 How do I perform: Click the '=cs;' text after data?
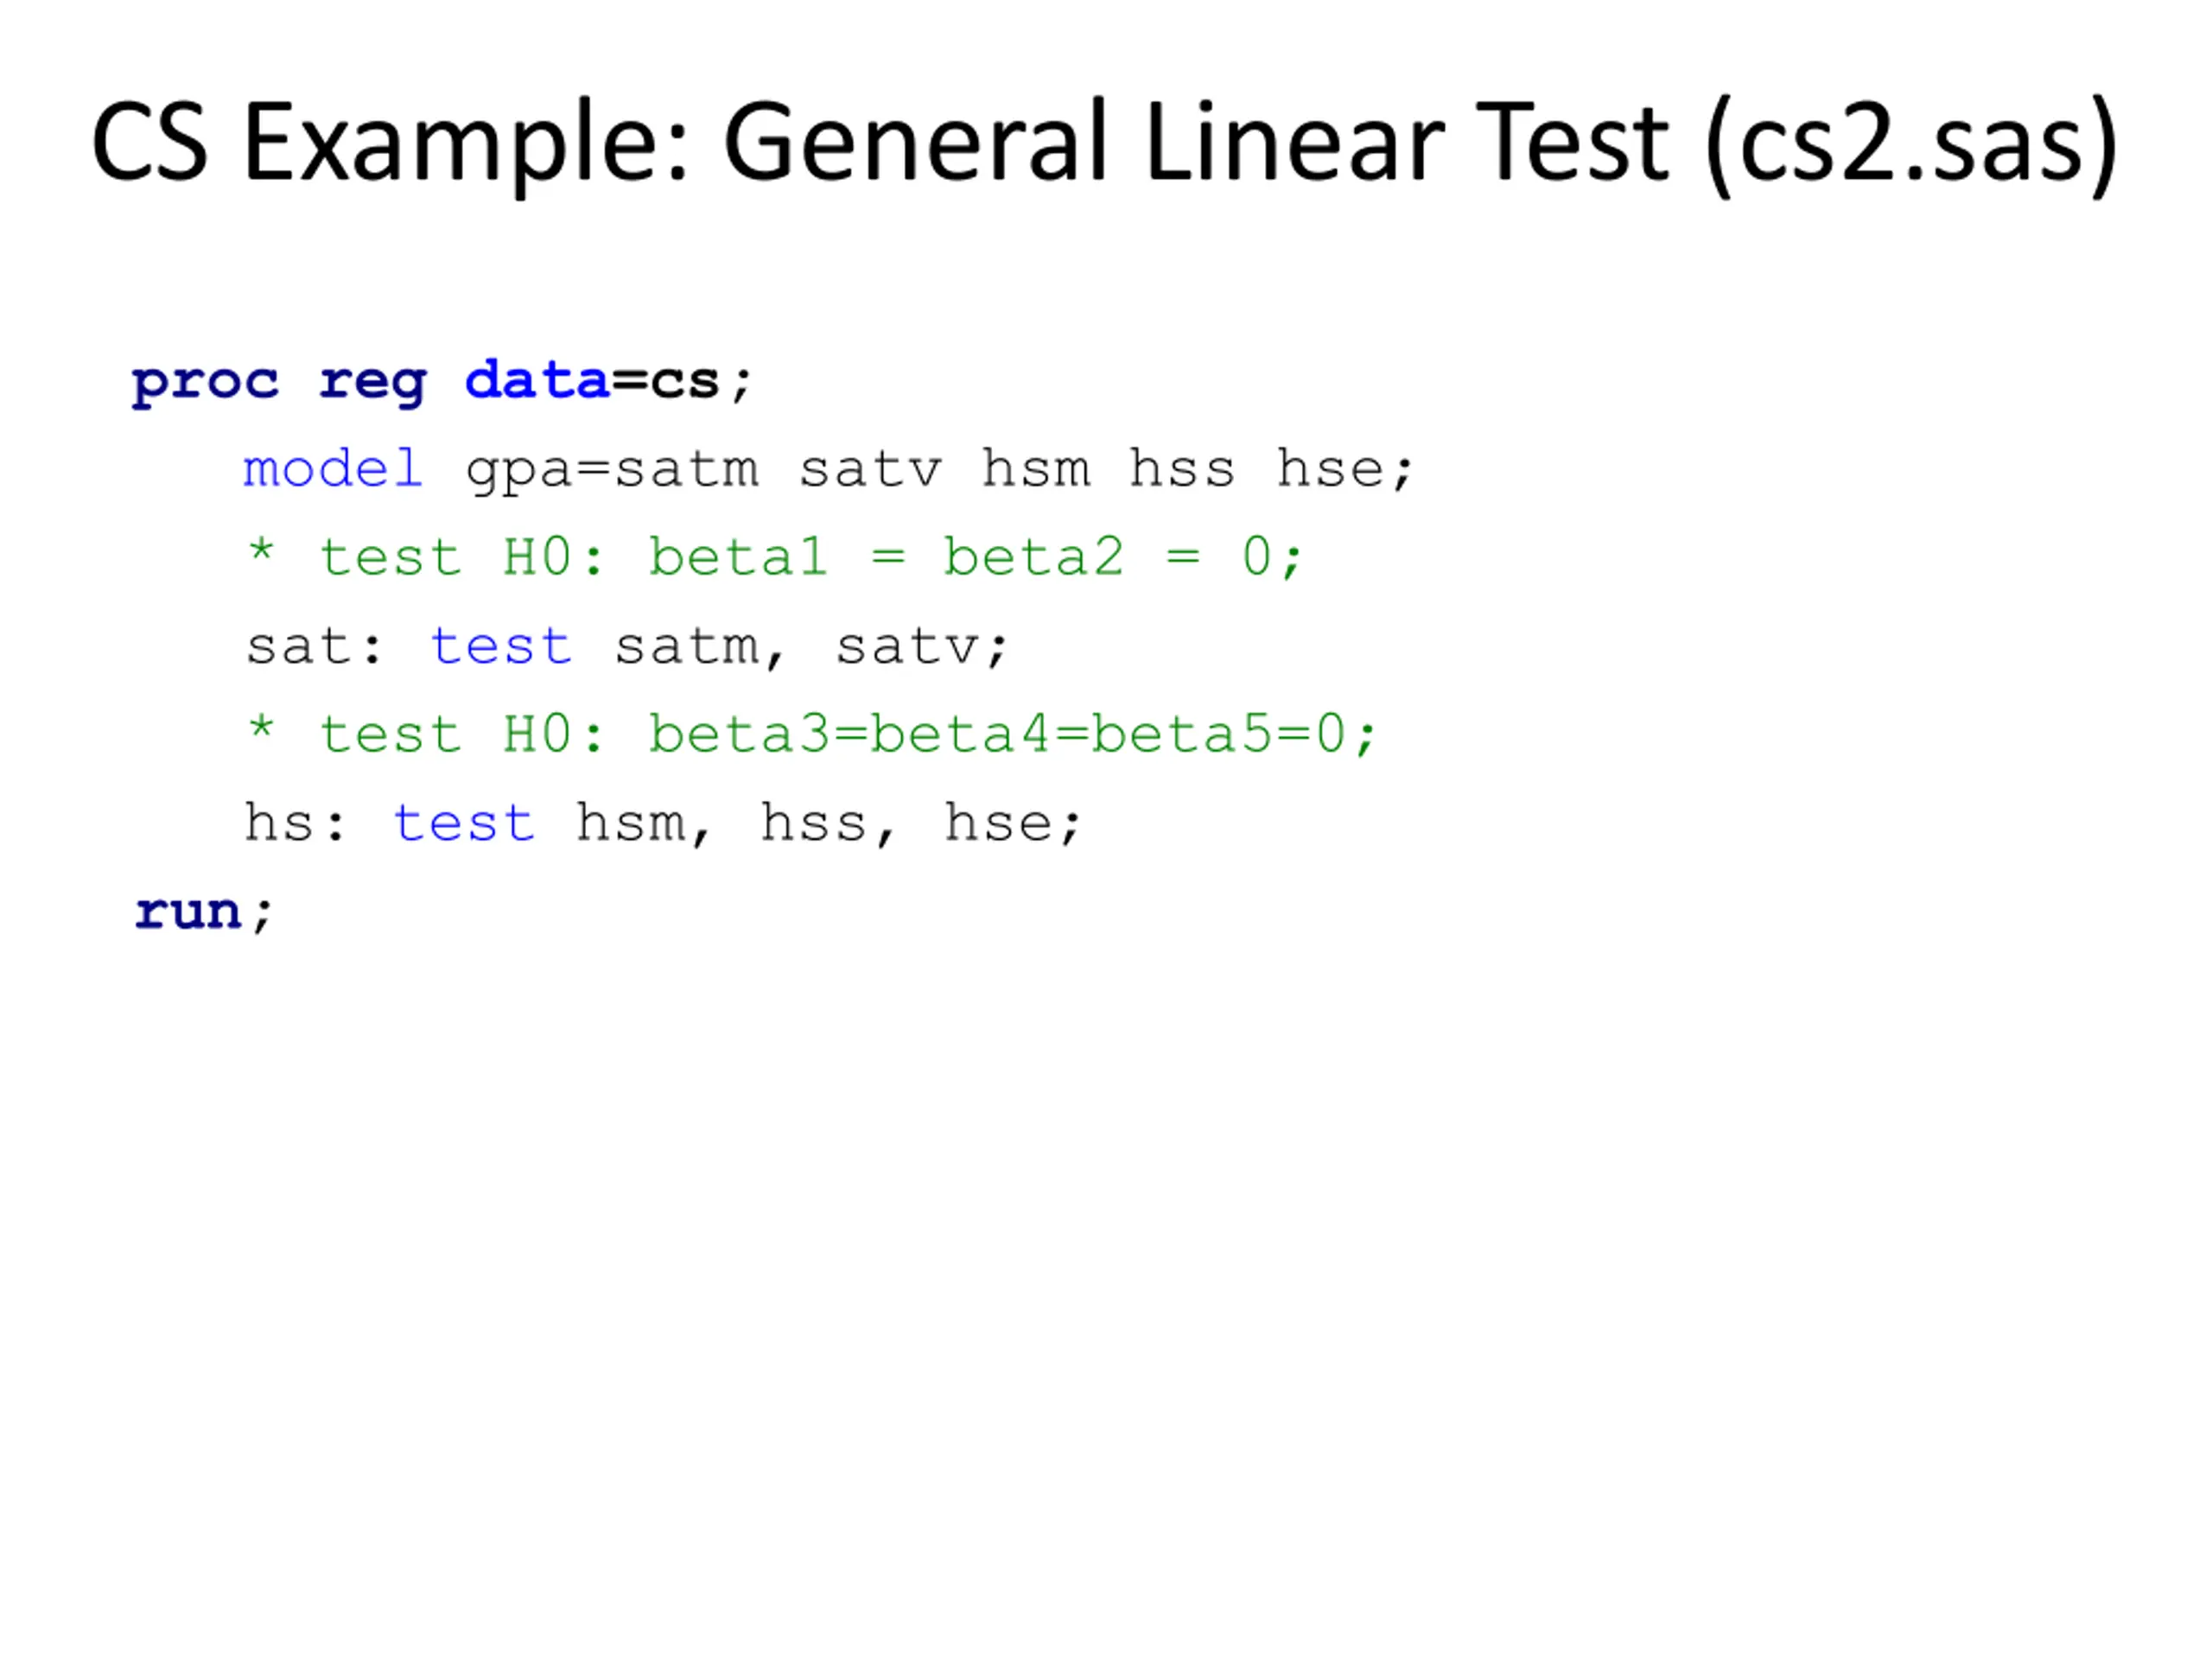pyautogui.click(x=681, y=382)
